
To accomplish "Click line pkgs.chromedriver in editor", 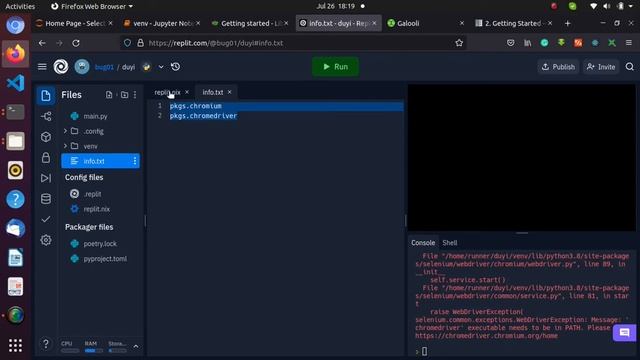I will [x=203, y=116].
